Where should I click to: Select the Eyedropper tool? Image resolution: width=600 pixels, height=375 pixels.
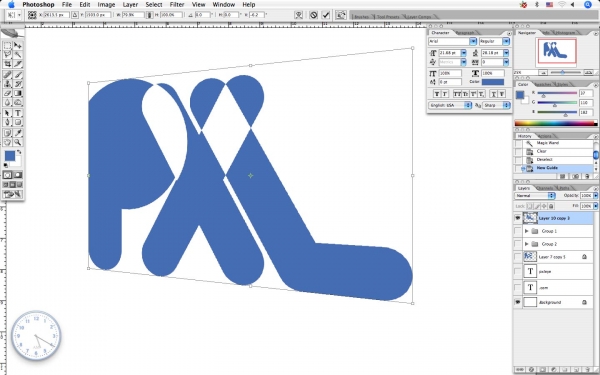click(18, 133)
